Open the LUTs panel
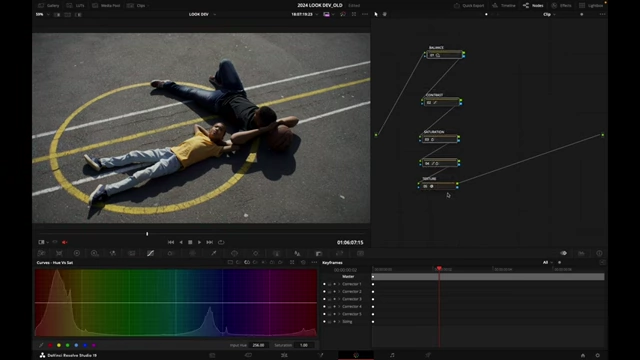Screen dimensions: 640x360 click(76, 5)
